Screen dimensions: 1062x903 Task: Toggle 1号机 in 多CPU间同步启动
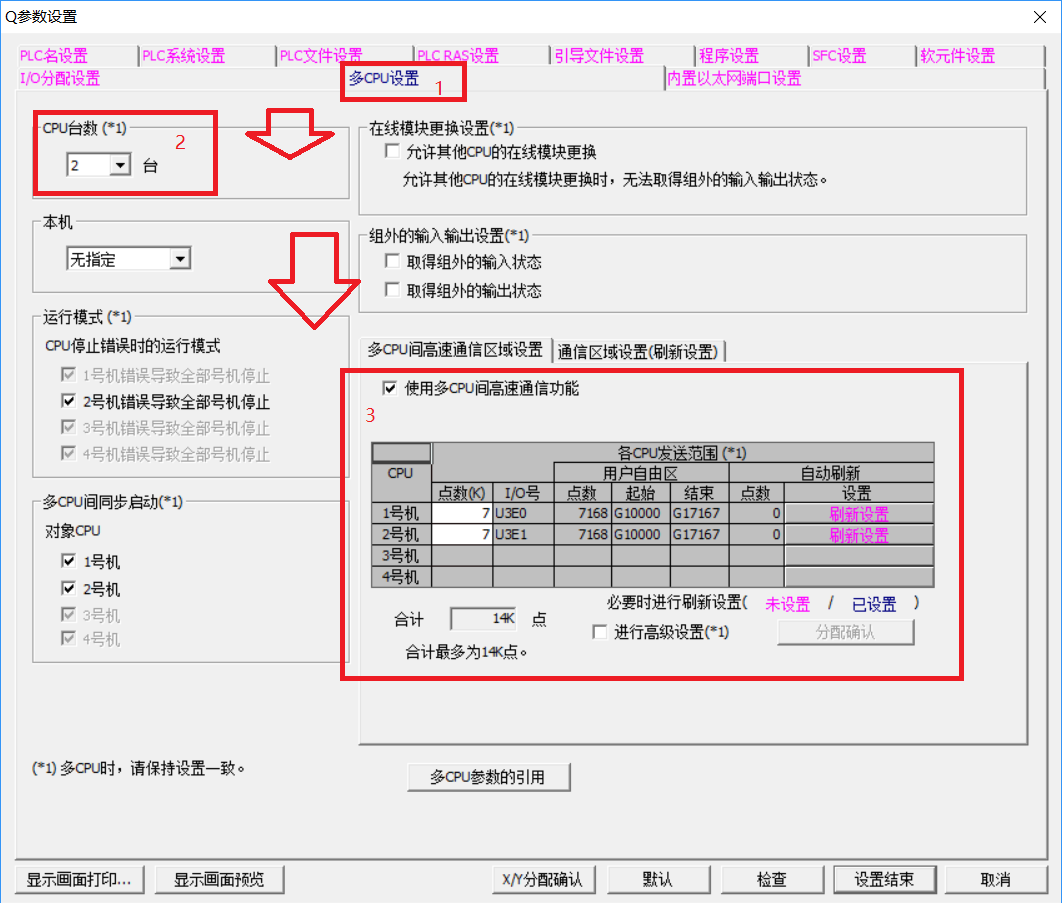click(68, 562)
